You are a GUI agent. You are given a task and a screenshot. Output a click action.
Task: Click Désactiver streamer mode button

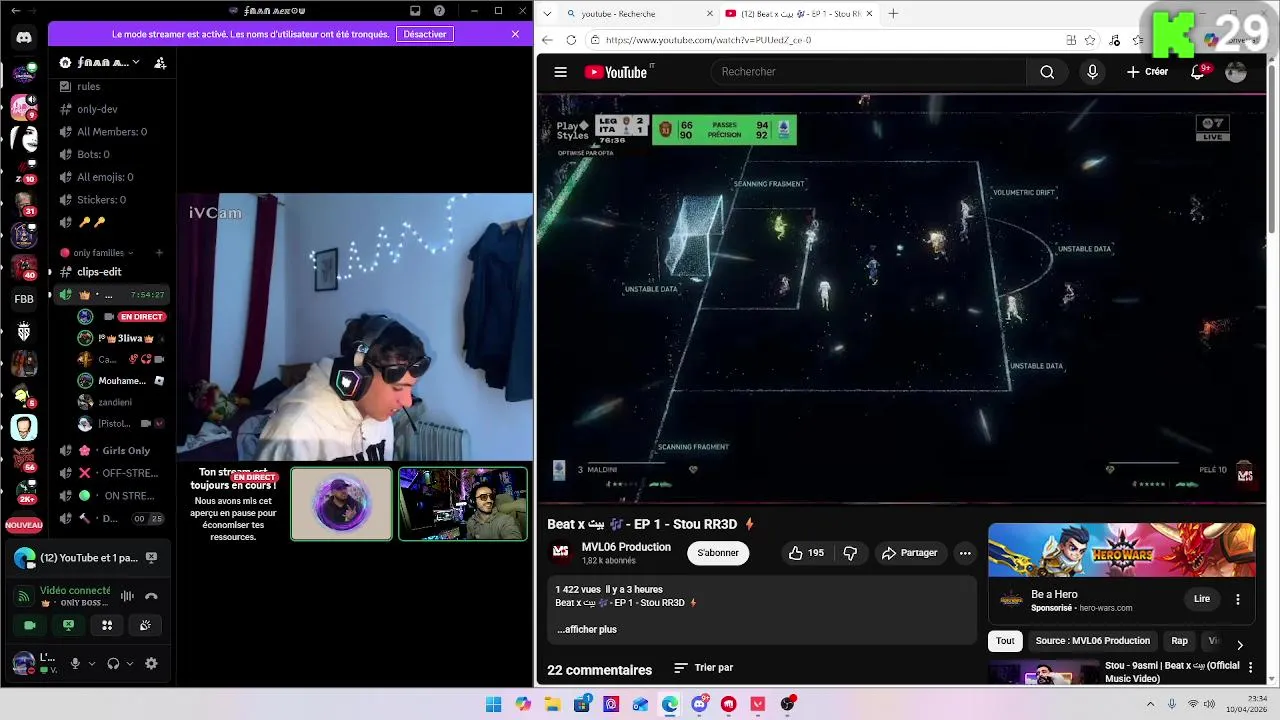[425, 34]
